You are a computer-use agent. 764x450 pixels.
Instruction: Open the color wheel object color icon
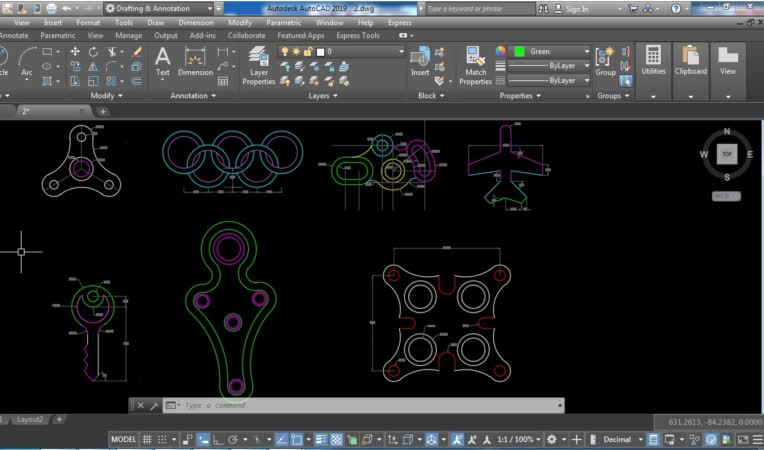tap(500, 51)
